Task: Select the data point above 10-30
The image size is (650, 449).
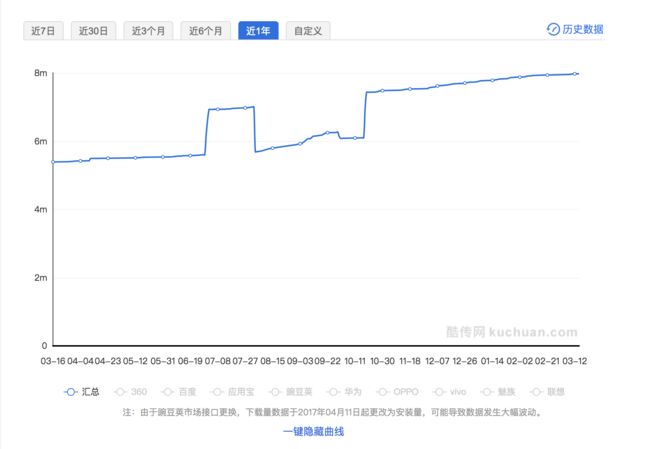Action: point(382,90)
